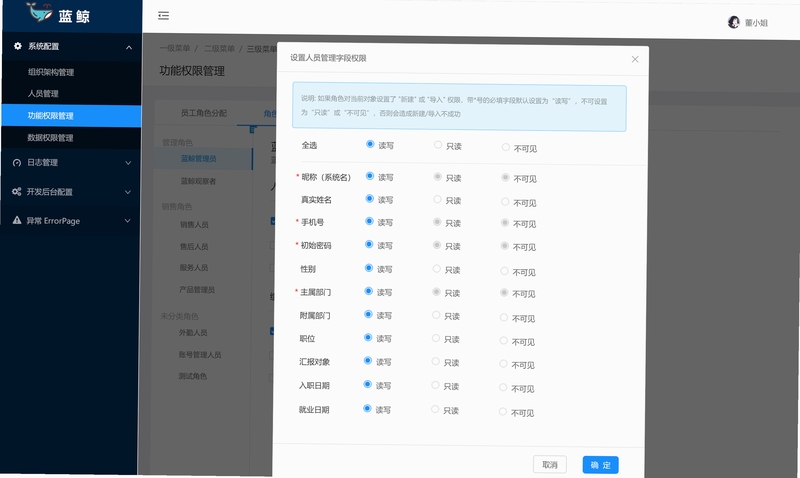
Task: Set 真实姓名 to 只读
Action: pyautogui.click(x=437, y=199)
